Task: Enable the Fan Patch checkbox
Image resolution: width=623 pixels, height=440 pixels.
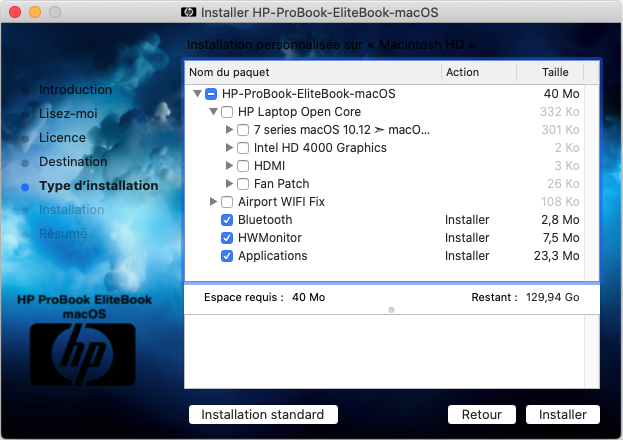Action: point(243,184)
